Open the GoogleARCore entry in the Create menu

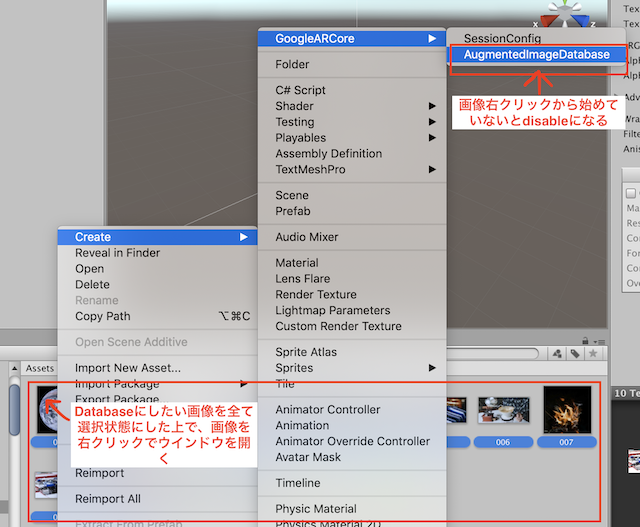(352, 38)
